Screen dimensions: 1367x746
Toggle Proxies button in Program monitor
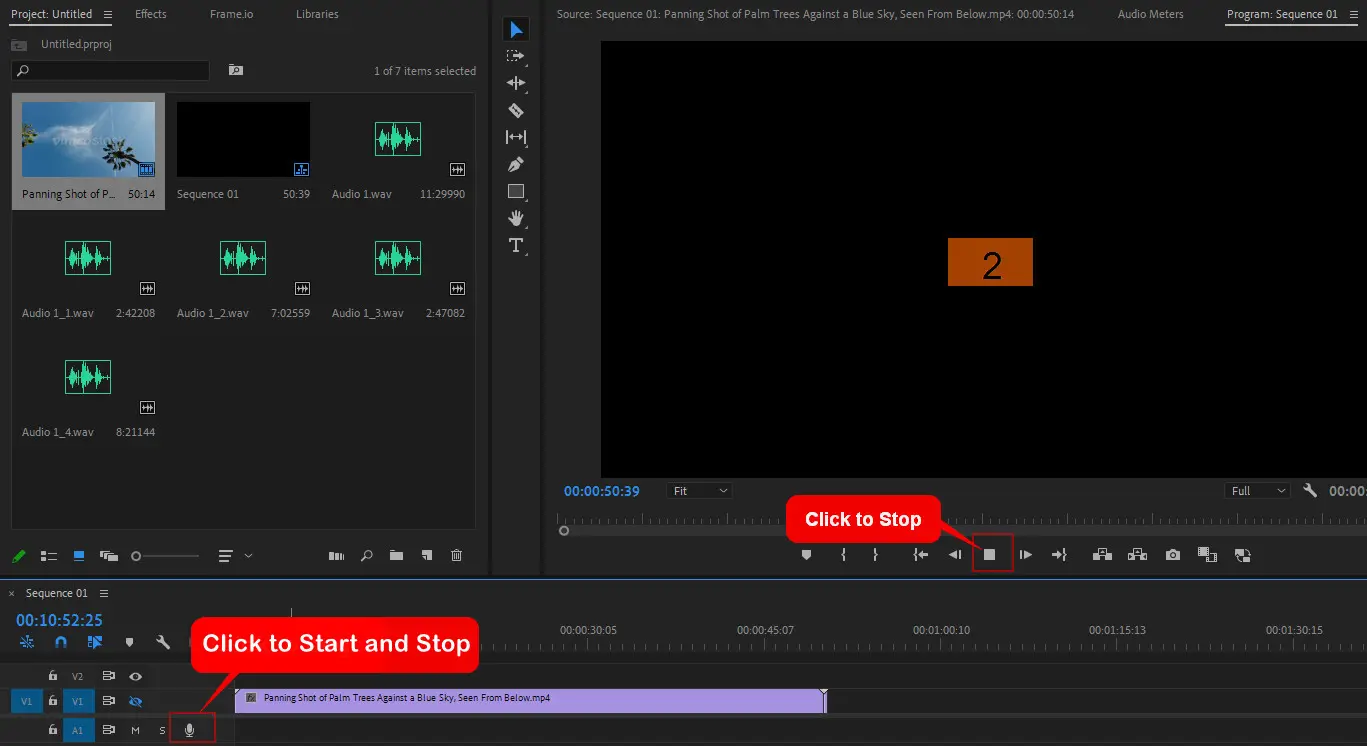(x=1243, y=554)
